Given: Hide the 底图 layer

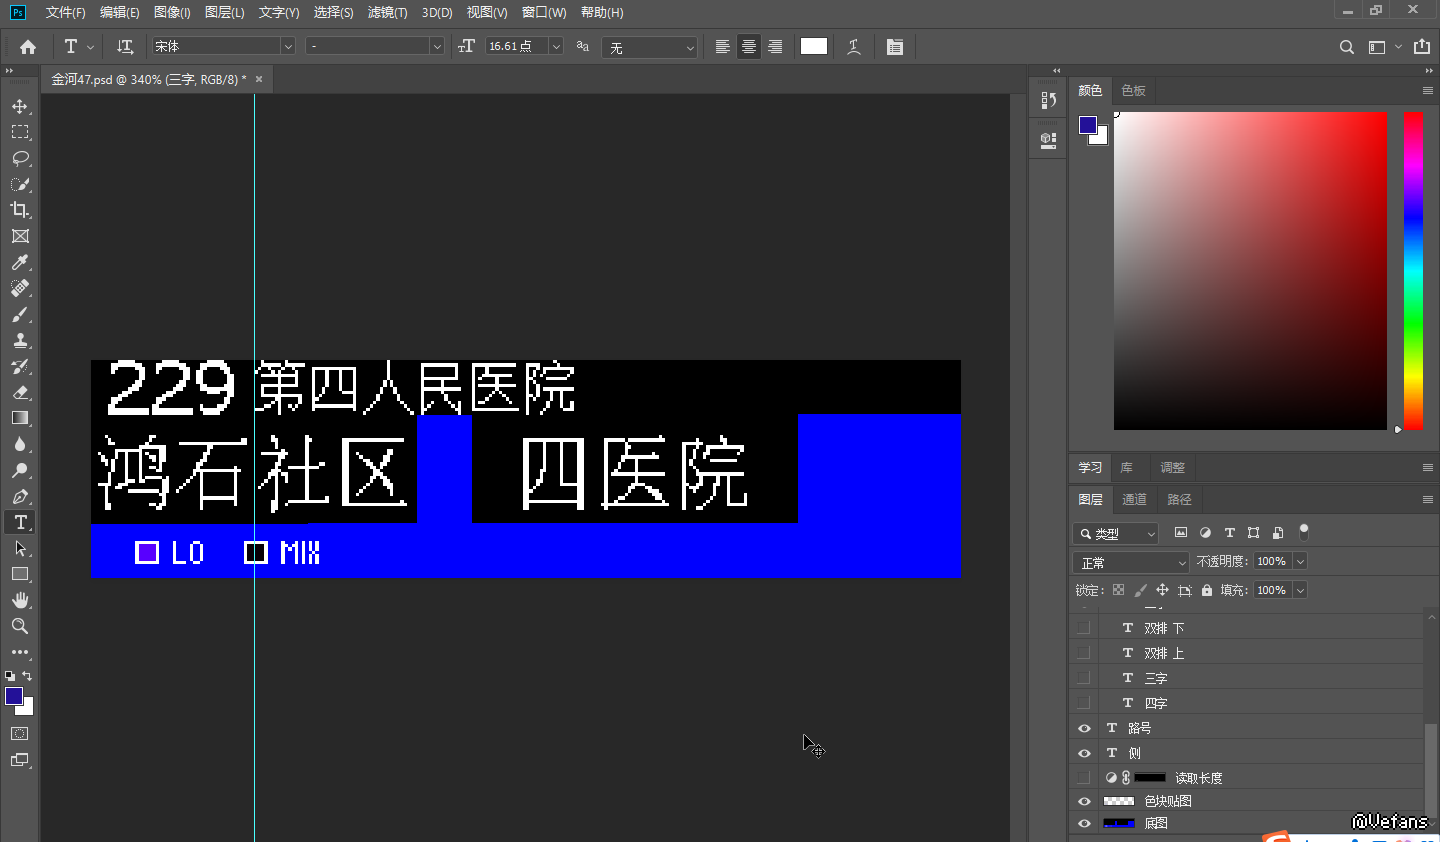Looking at the screenshot, I should [x=1084, y=823].
